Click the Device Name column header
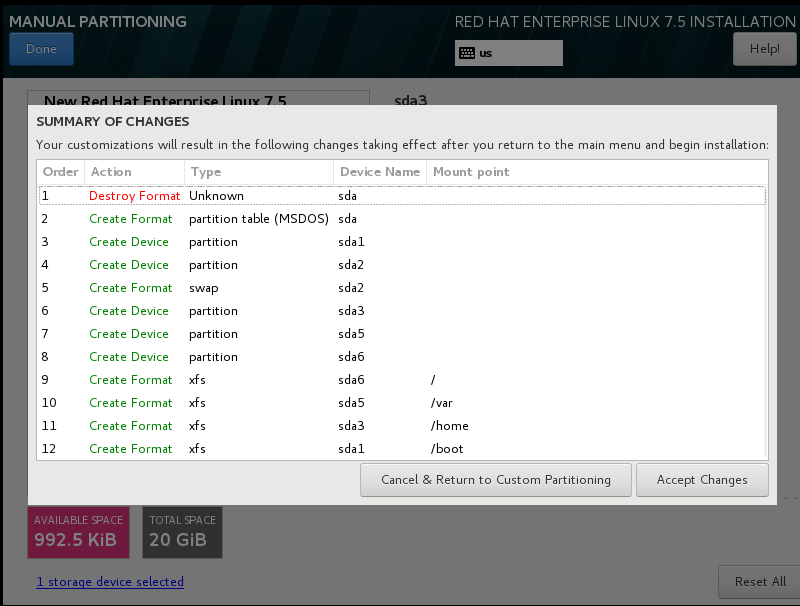800x606 pixels. (380, 172)
